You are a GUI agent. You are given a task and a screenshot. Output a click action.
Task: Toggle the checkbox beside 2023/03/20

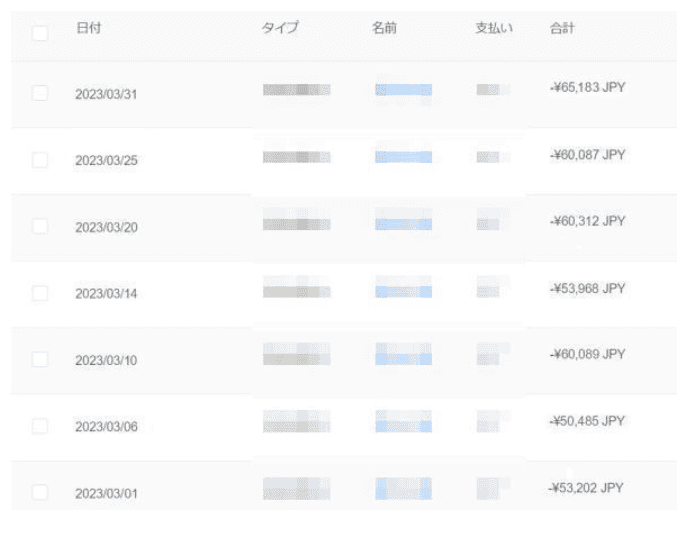tap(40, 226)
